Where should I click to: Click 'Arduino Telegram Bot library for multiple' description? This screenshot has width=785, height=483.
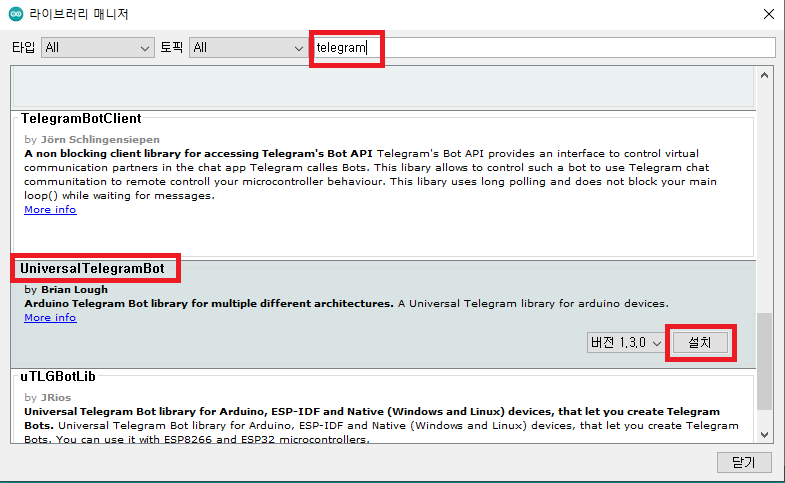[209, 304]
